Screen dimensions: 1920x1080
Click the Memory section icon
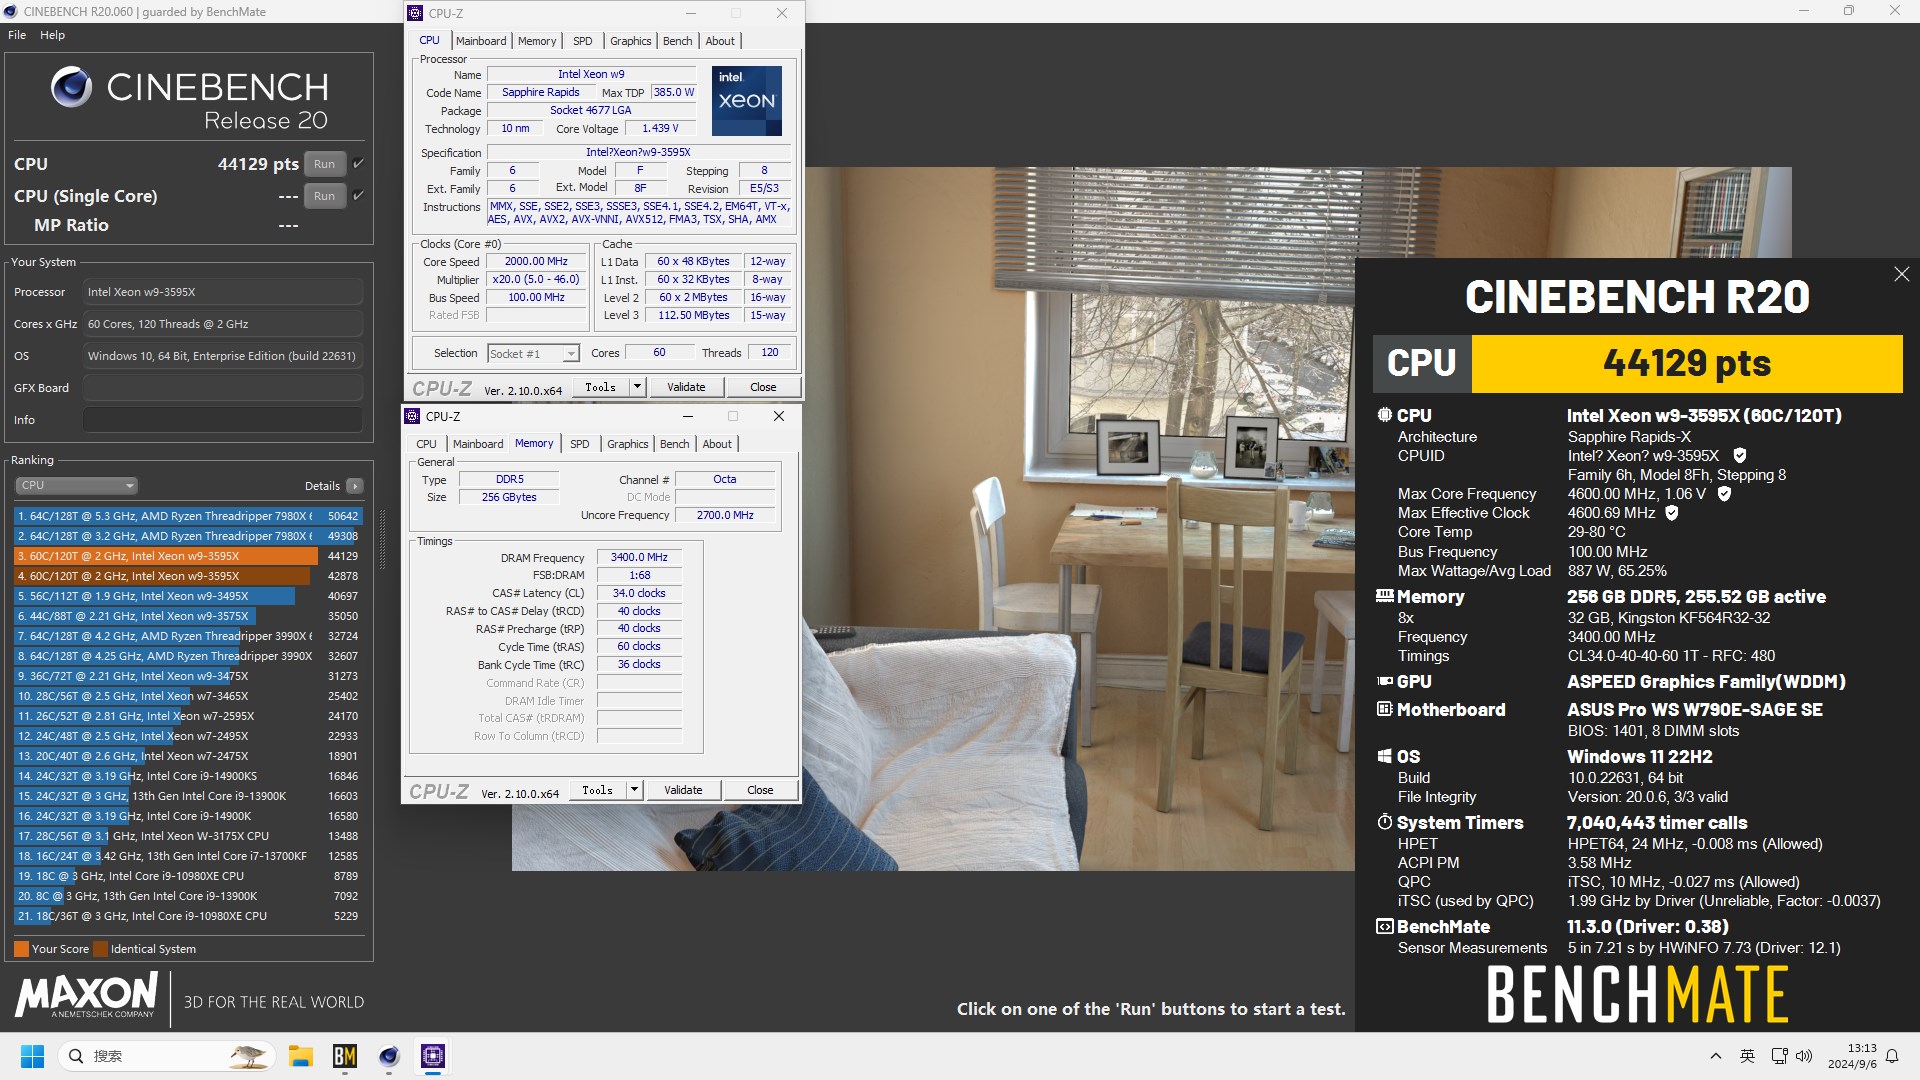[x=1385, y=596]
